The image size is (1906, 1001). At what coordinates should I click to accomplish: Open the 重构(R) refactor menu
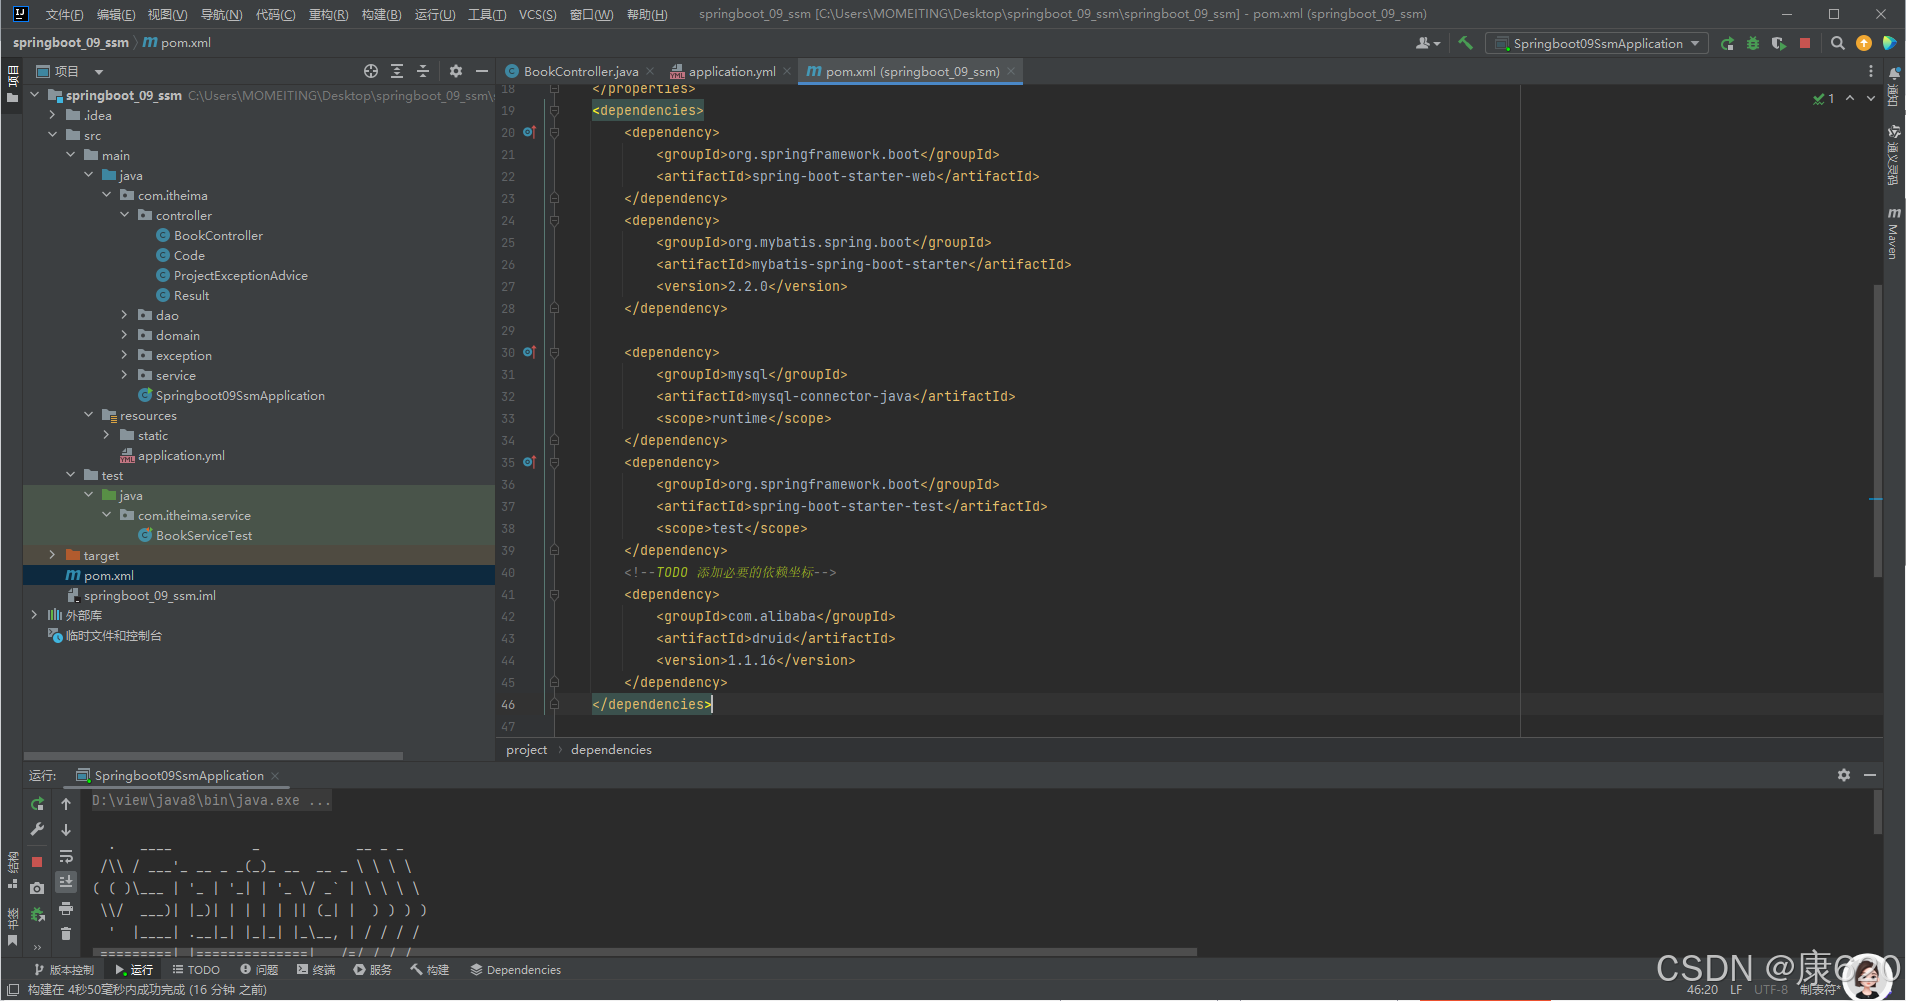pos(328,14)
